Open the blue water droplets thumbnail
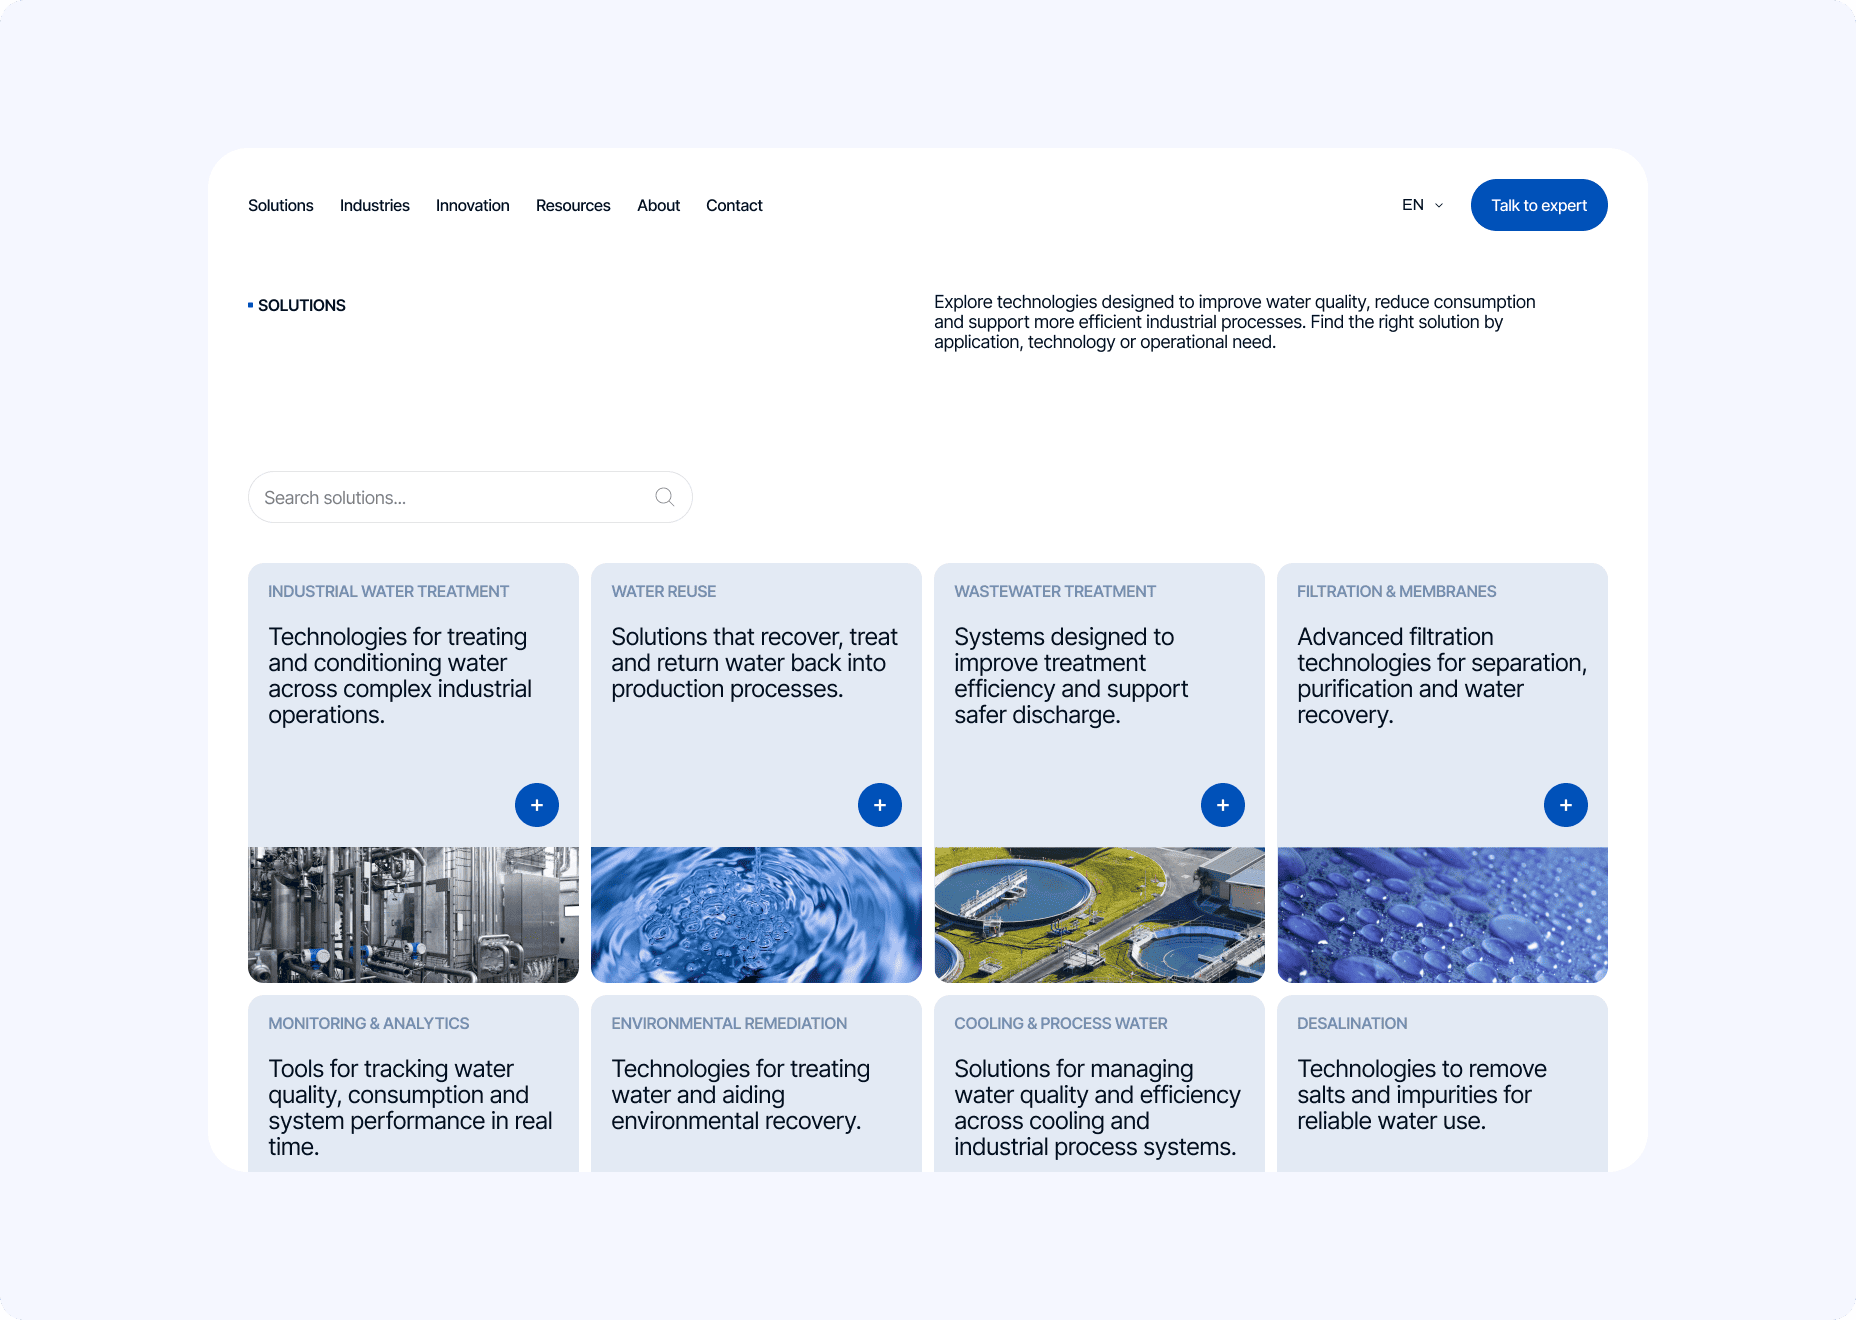 pos(1442,915)
